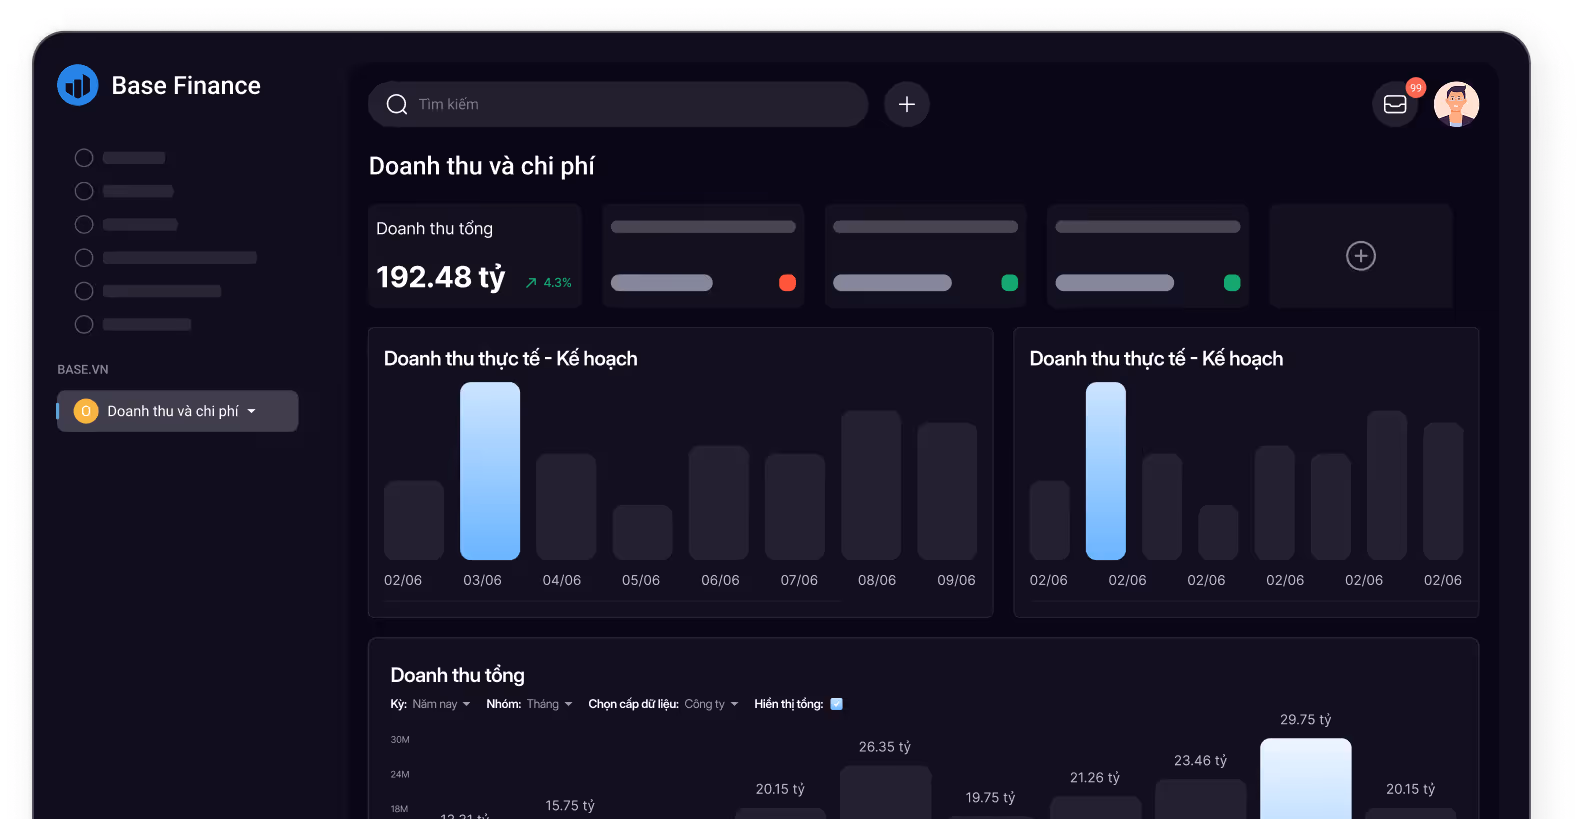1577x819 pixels.
Task: Add a new metric card with circled plus
Action: coord(1361,256)
